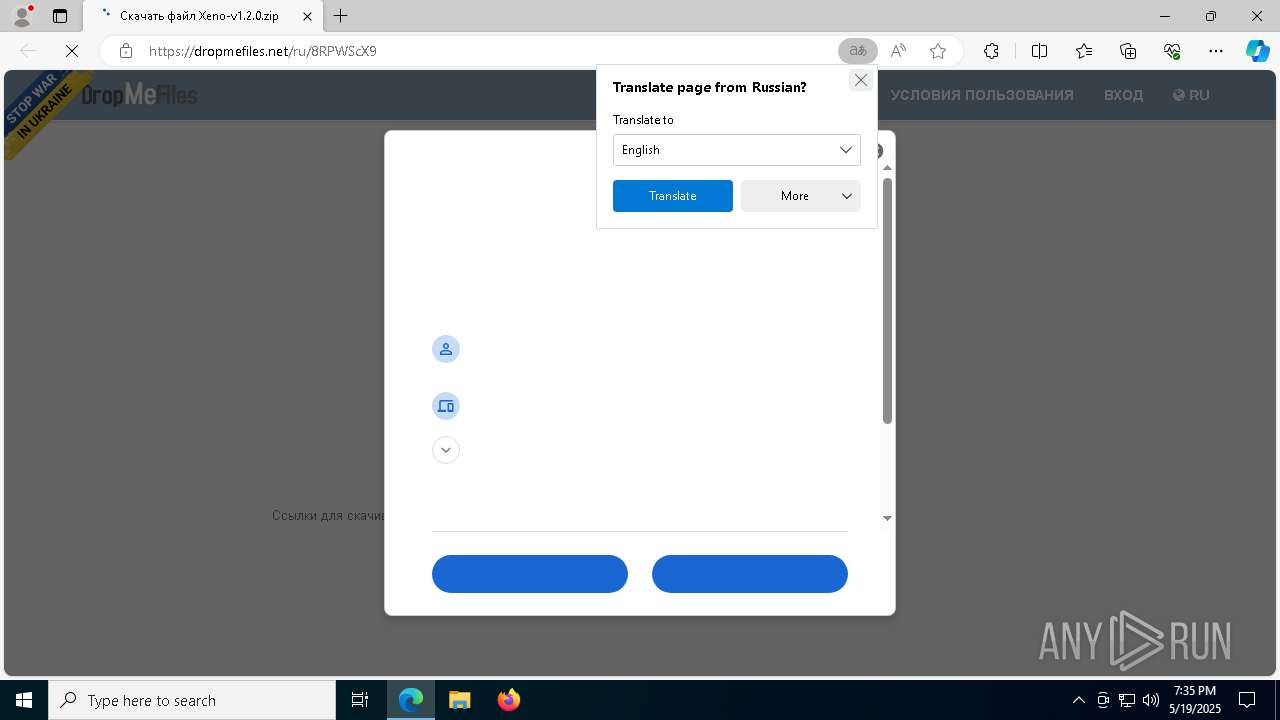Close the Xeno-v1.2.0.zip tab
The width and height of the screenshot is (1280, 720).
307,16
